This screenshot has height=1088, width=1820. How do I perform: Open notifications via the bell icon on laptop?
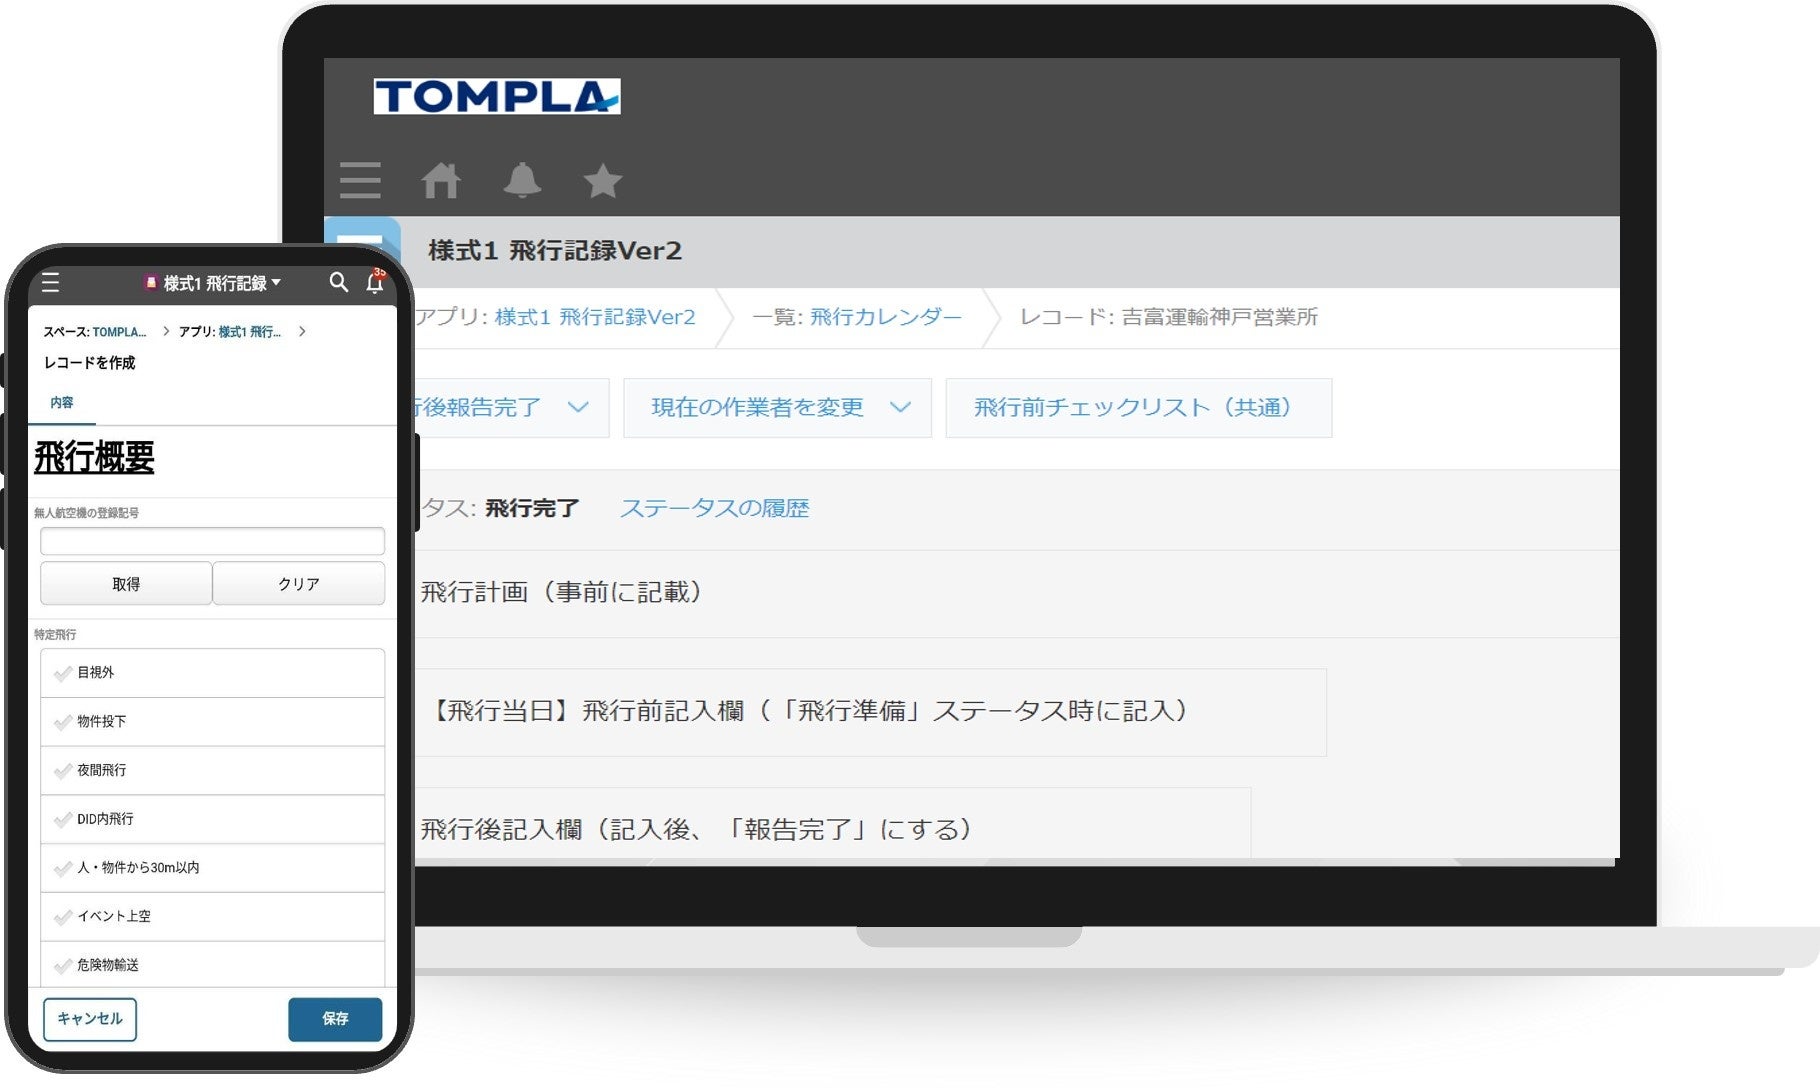[x=524, y=181]
